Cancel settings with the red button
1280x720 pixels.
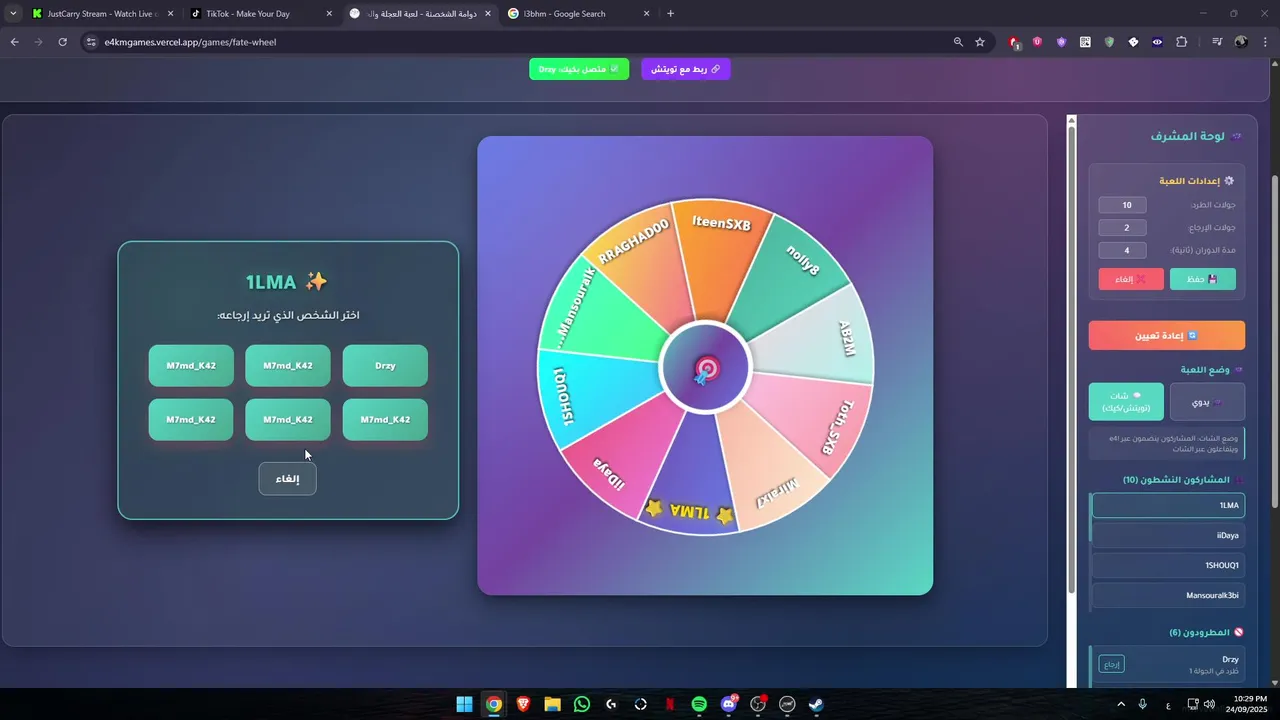(x=1131, y=279)
